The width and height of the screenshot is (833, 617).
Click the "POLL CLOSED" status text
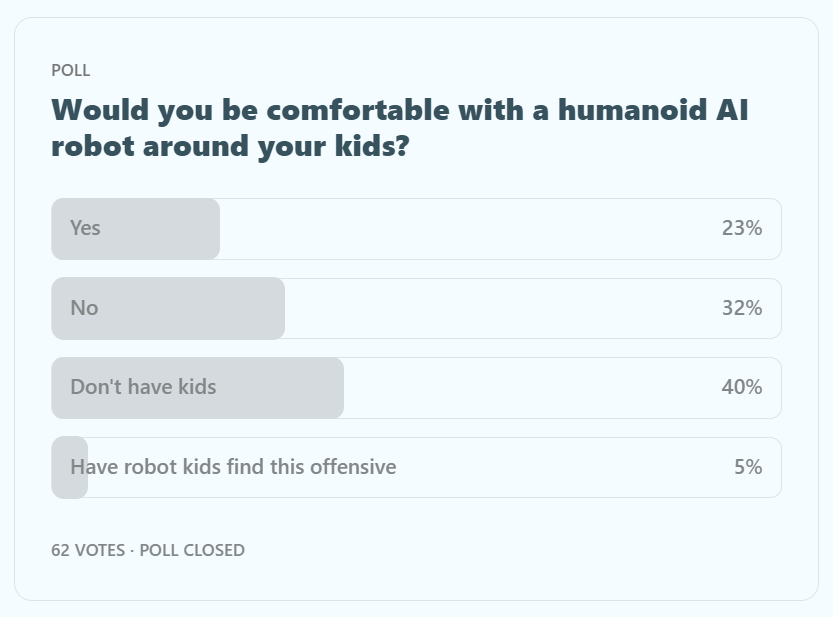point(192,550)
